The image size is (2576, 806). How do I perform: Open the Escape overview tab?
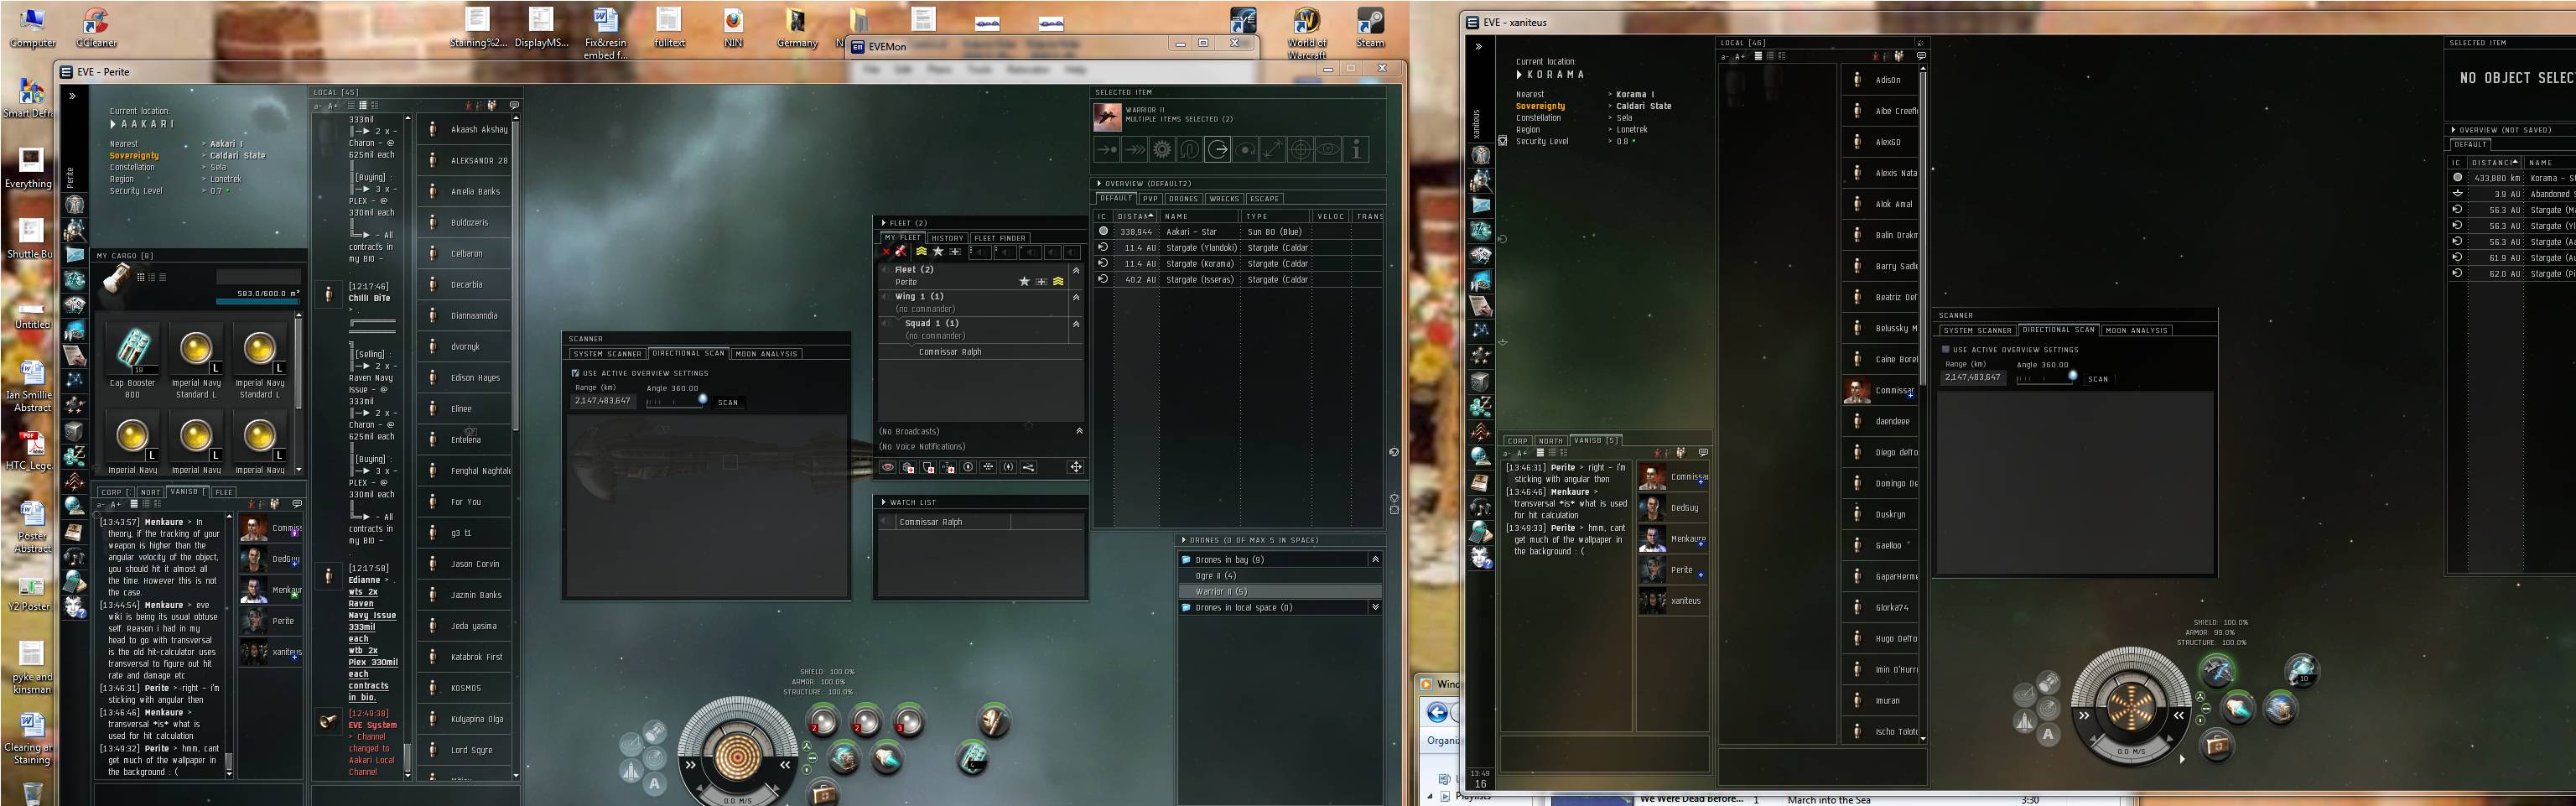click(x=1264, y=199)
